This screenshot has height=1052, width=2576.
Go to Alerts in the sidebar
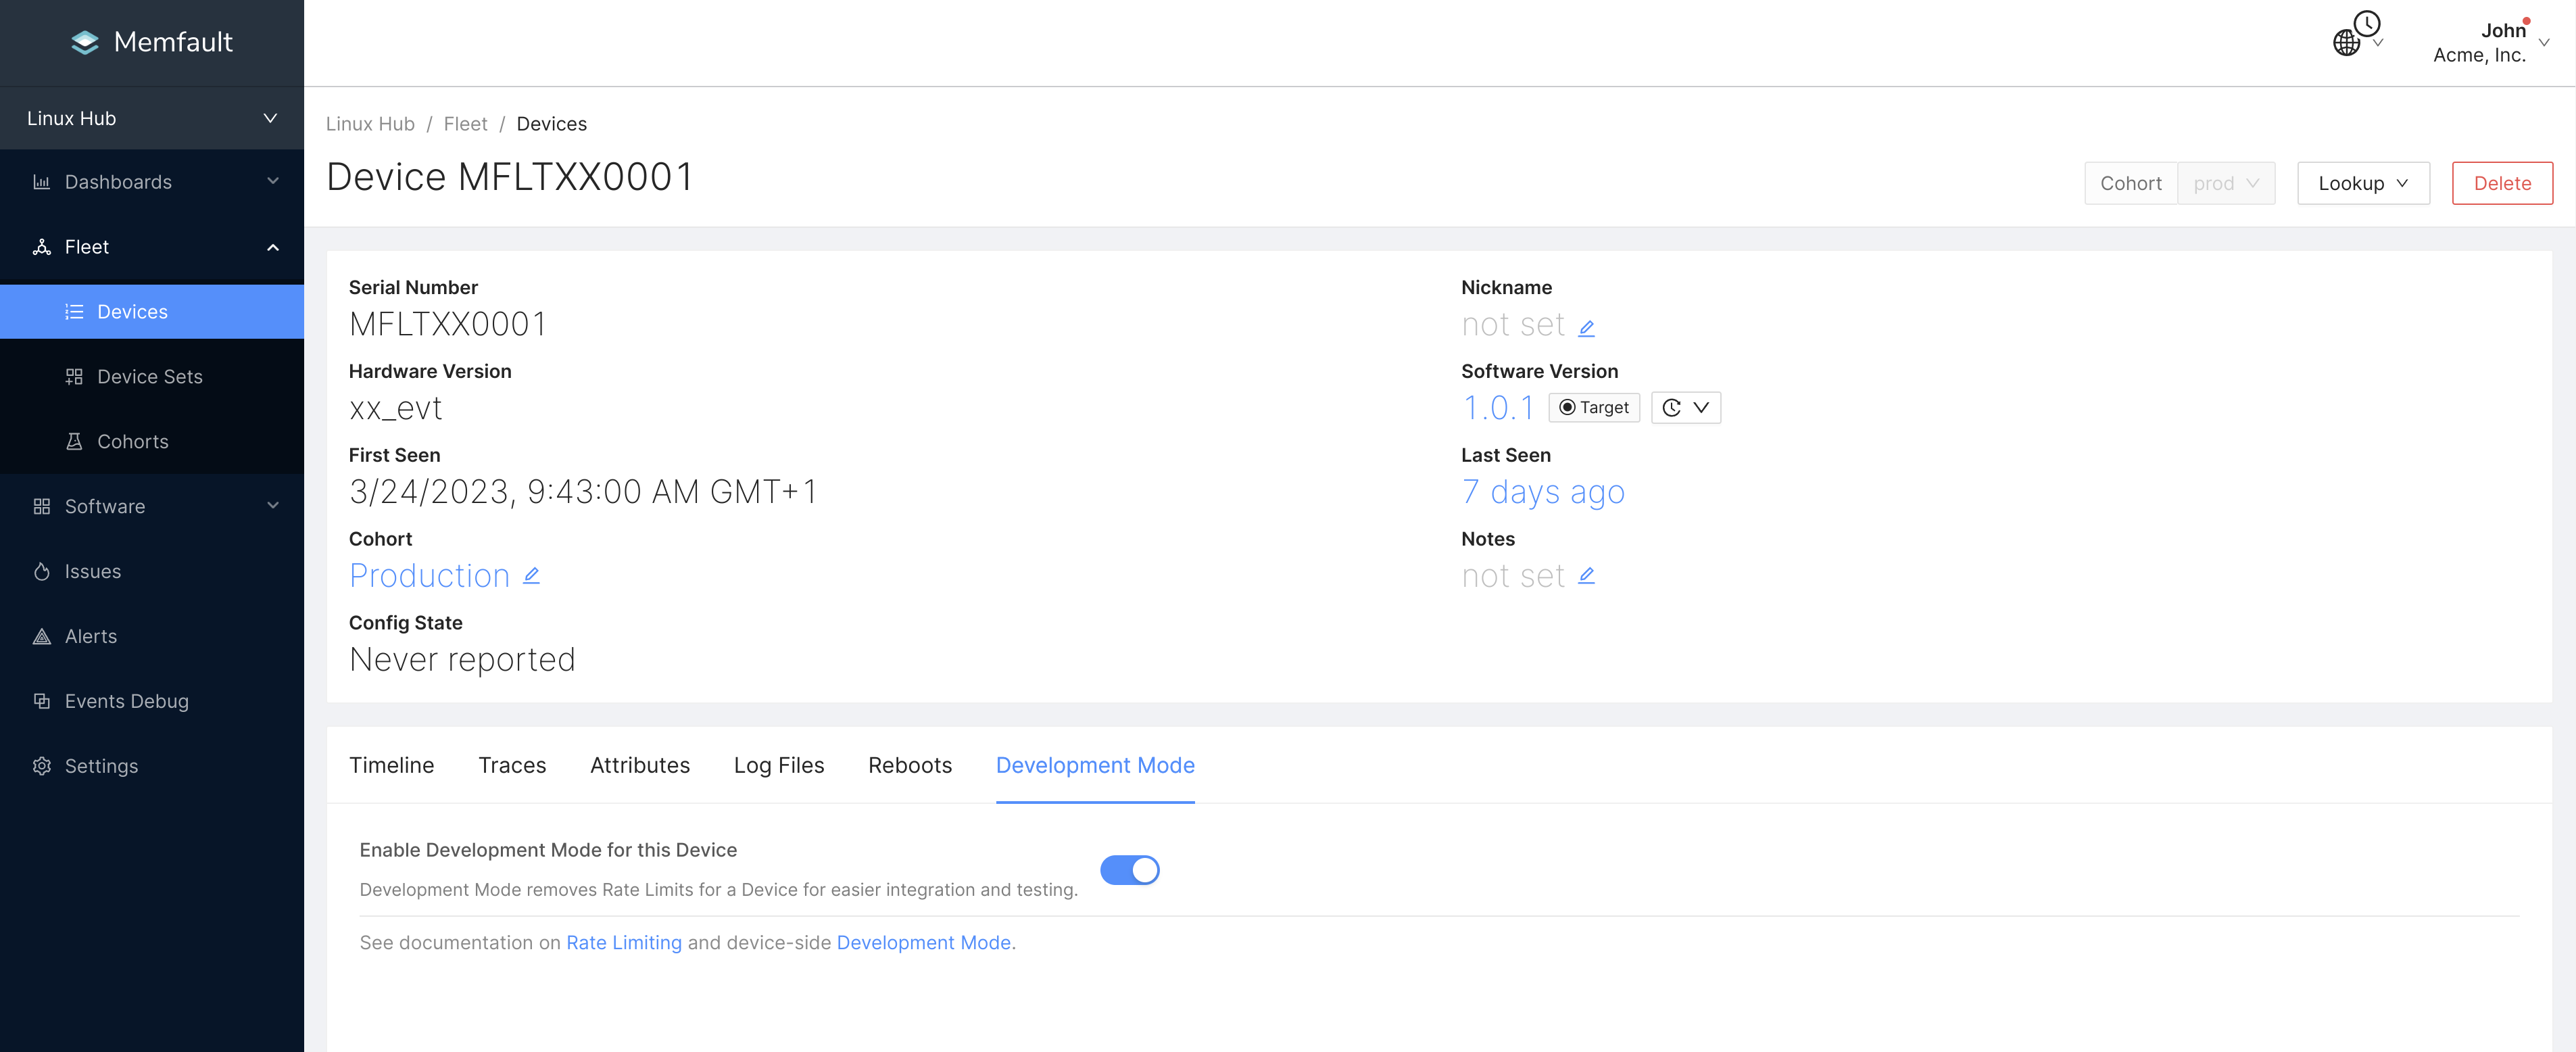coord(90,636)
